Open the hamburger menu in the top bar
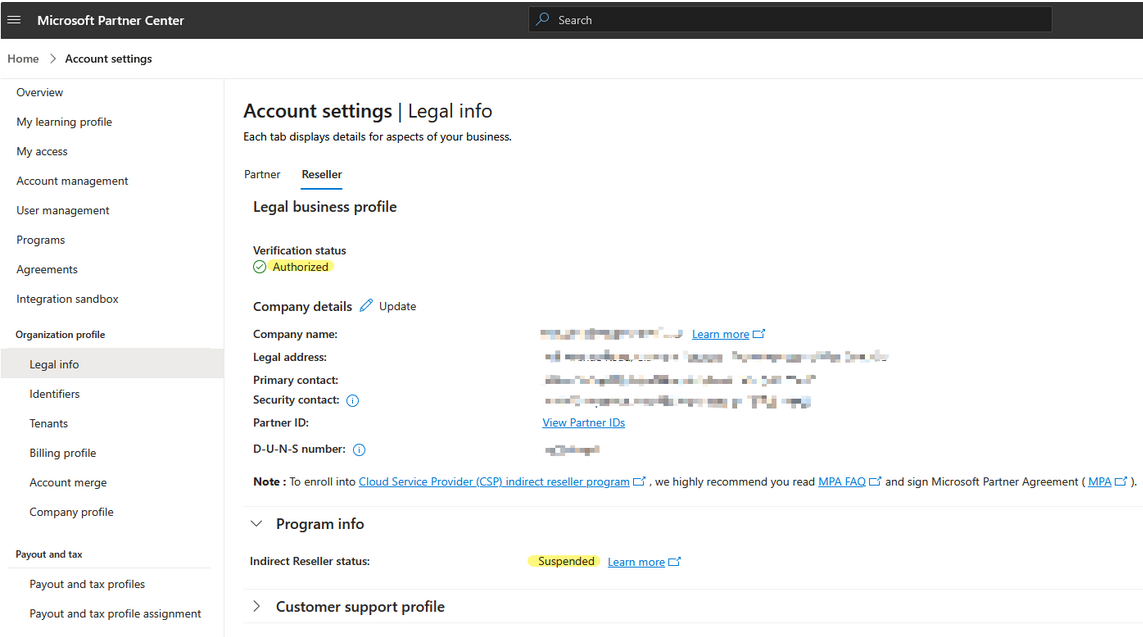 click(x=14, y=18)
